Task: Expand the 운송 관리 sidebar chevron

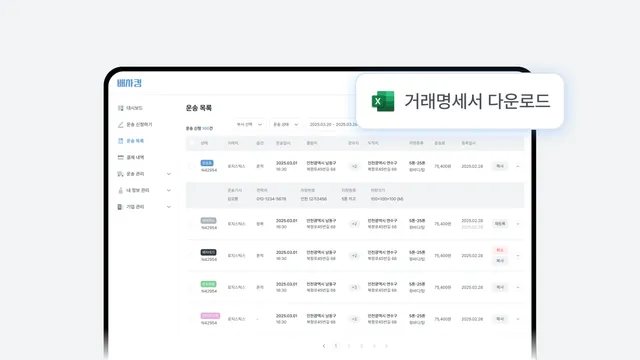Action: [x=169, y=174]
